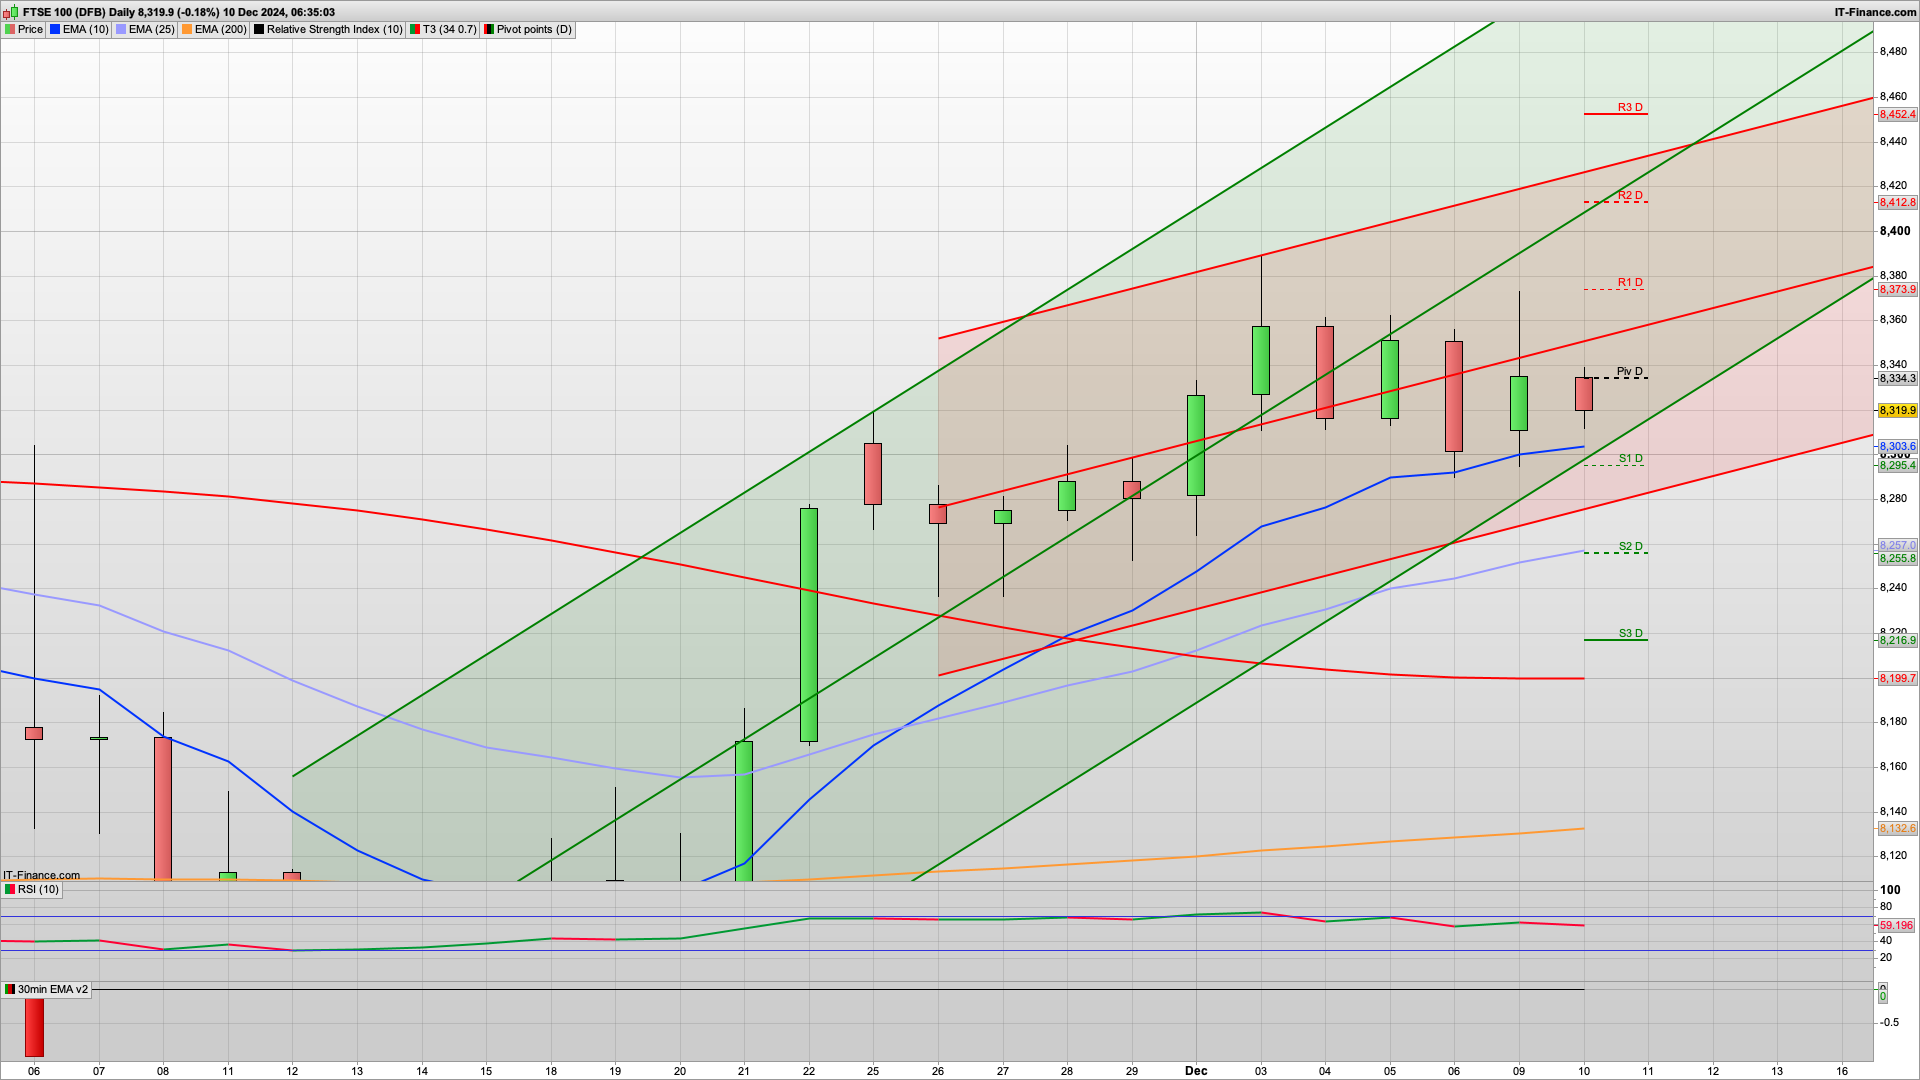Select the yellow 8,319.9 price label
1920x1080 pixels.
click(1897, 410)
